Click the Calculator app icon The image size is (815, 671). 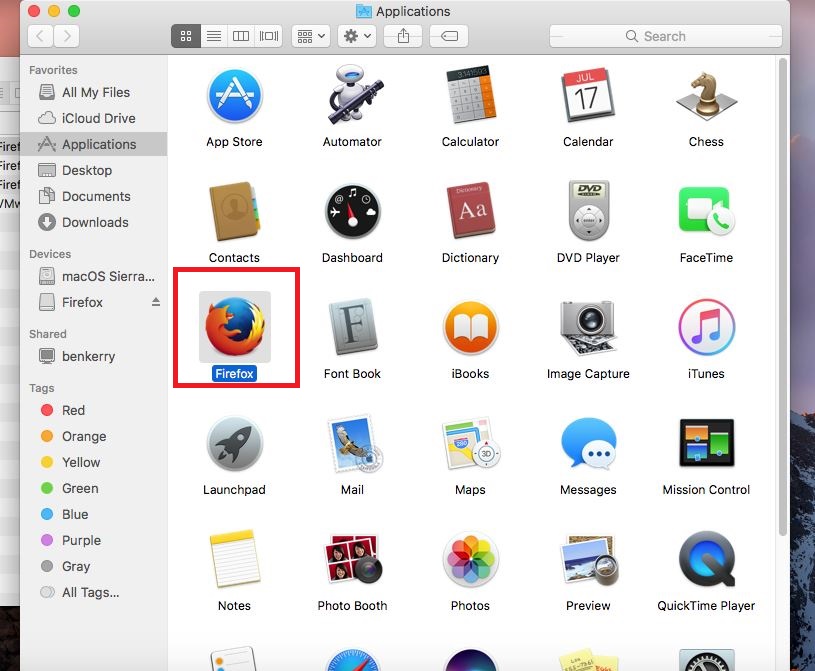point(470,95)
